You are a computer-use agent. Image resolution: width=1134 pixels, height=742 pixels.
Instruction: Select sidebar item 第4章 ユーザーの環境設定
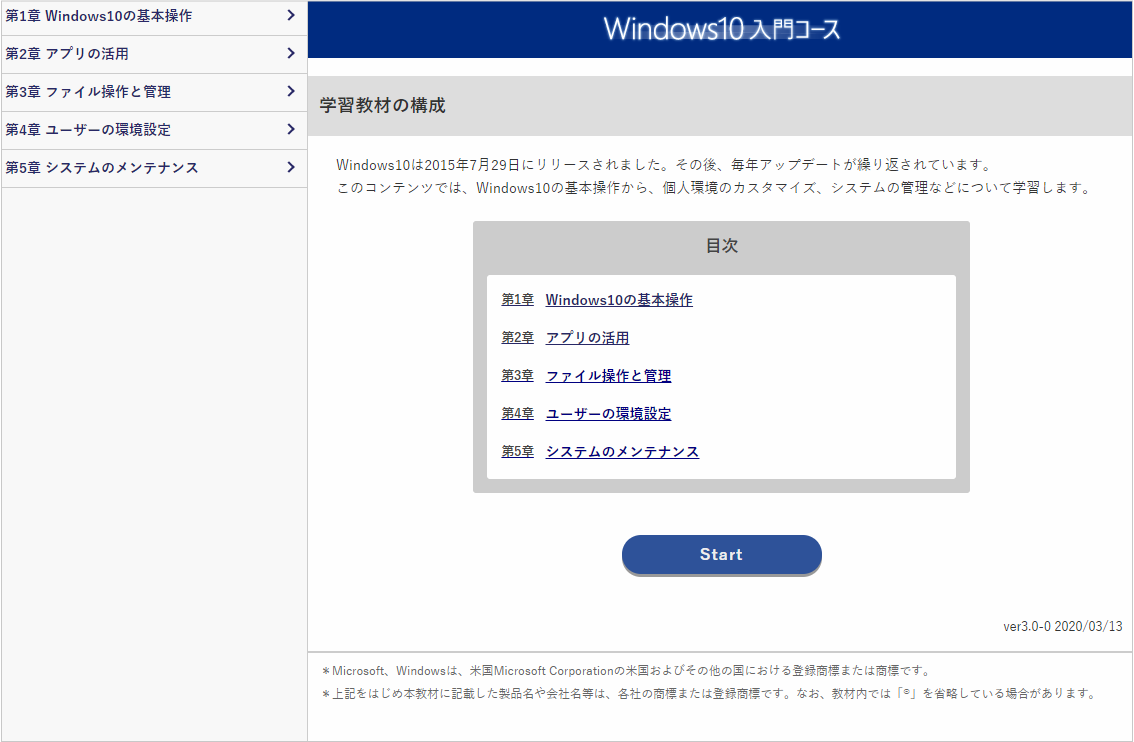coord(154,129)
